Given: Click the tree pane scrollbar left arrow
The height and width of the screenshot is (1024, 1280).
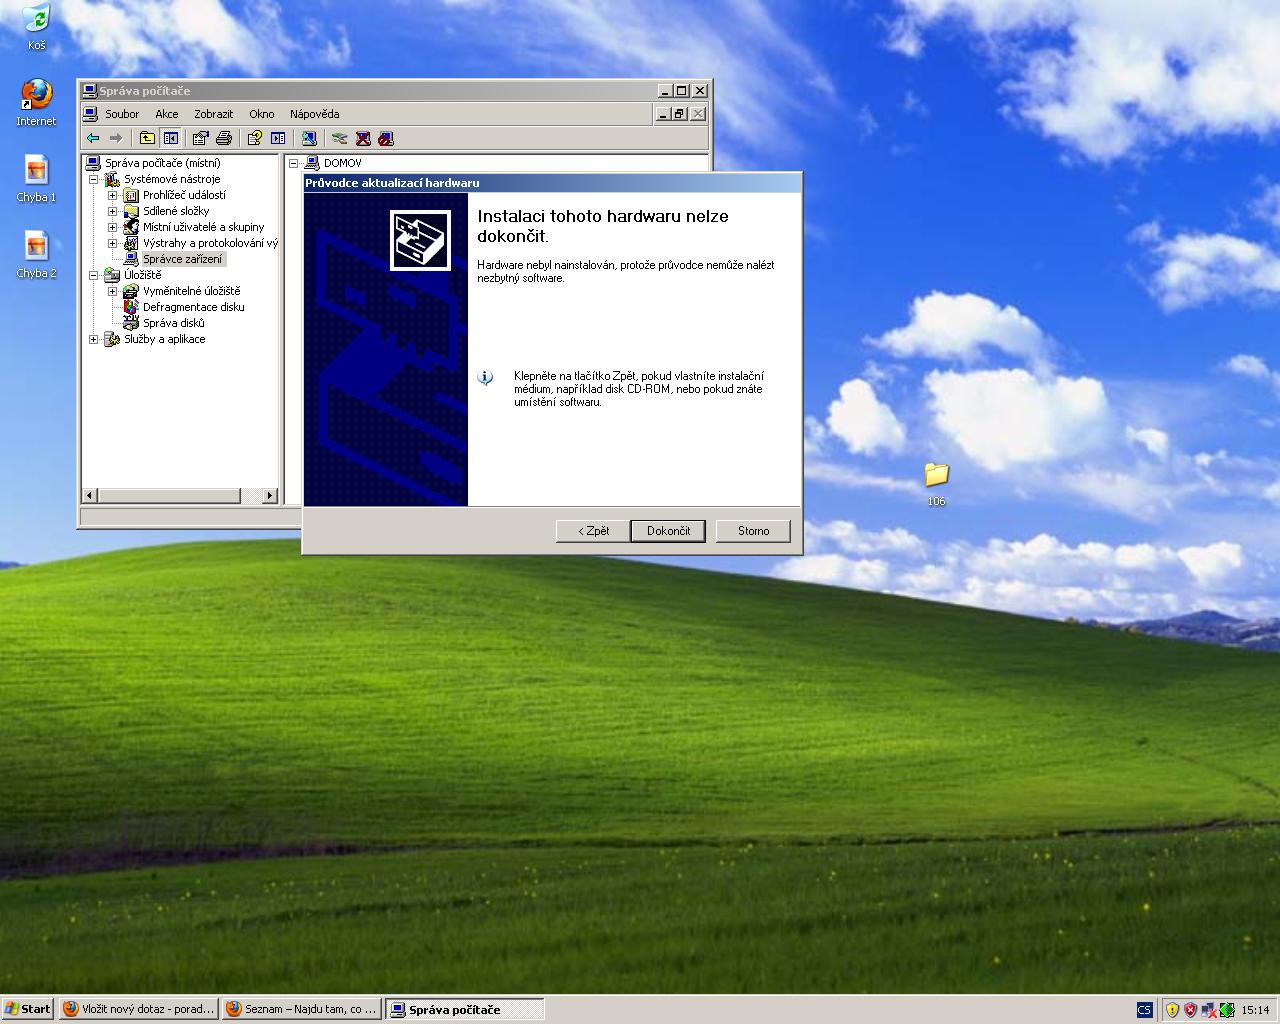Looking at the screenshot, I should 90,495.
